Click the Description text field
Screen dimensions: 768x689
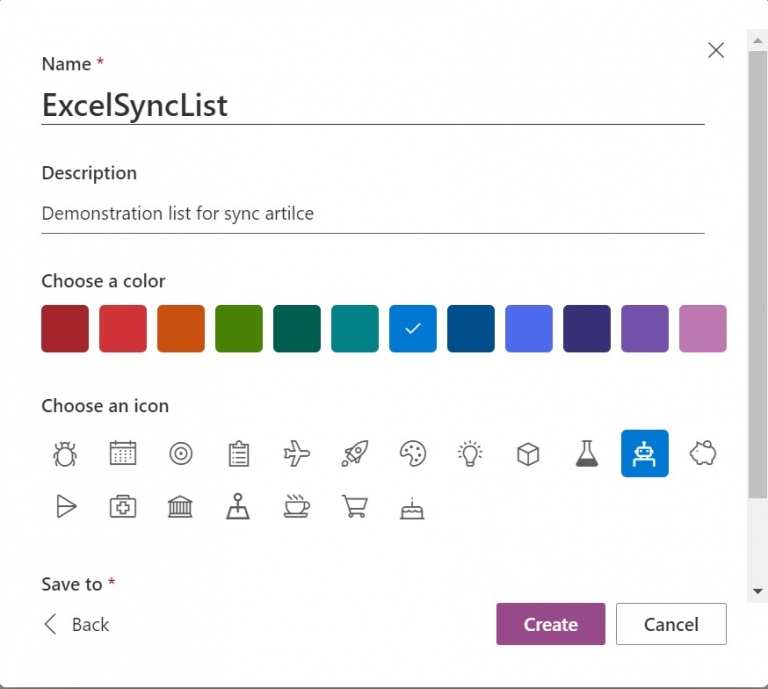(x=372, y=213)
